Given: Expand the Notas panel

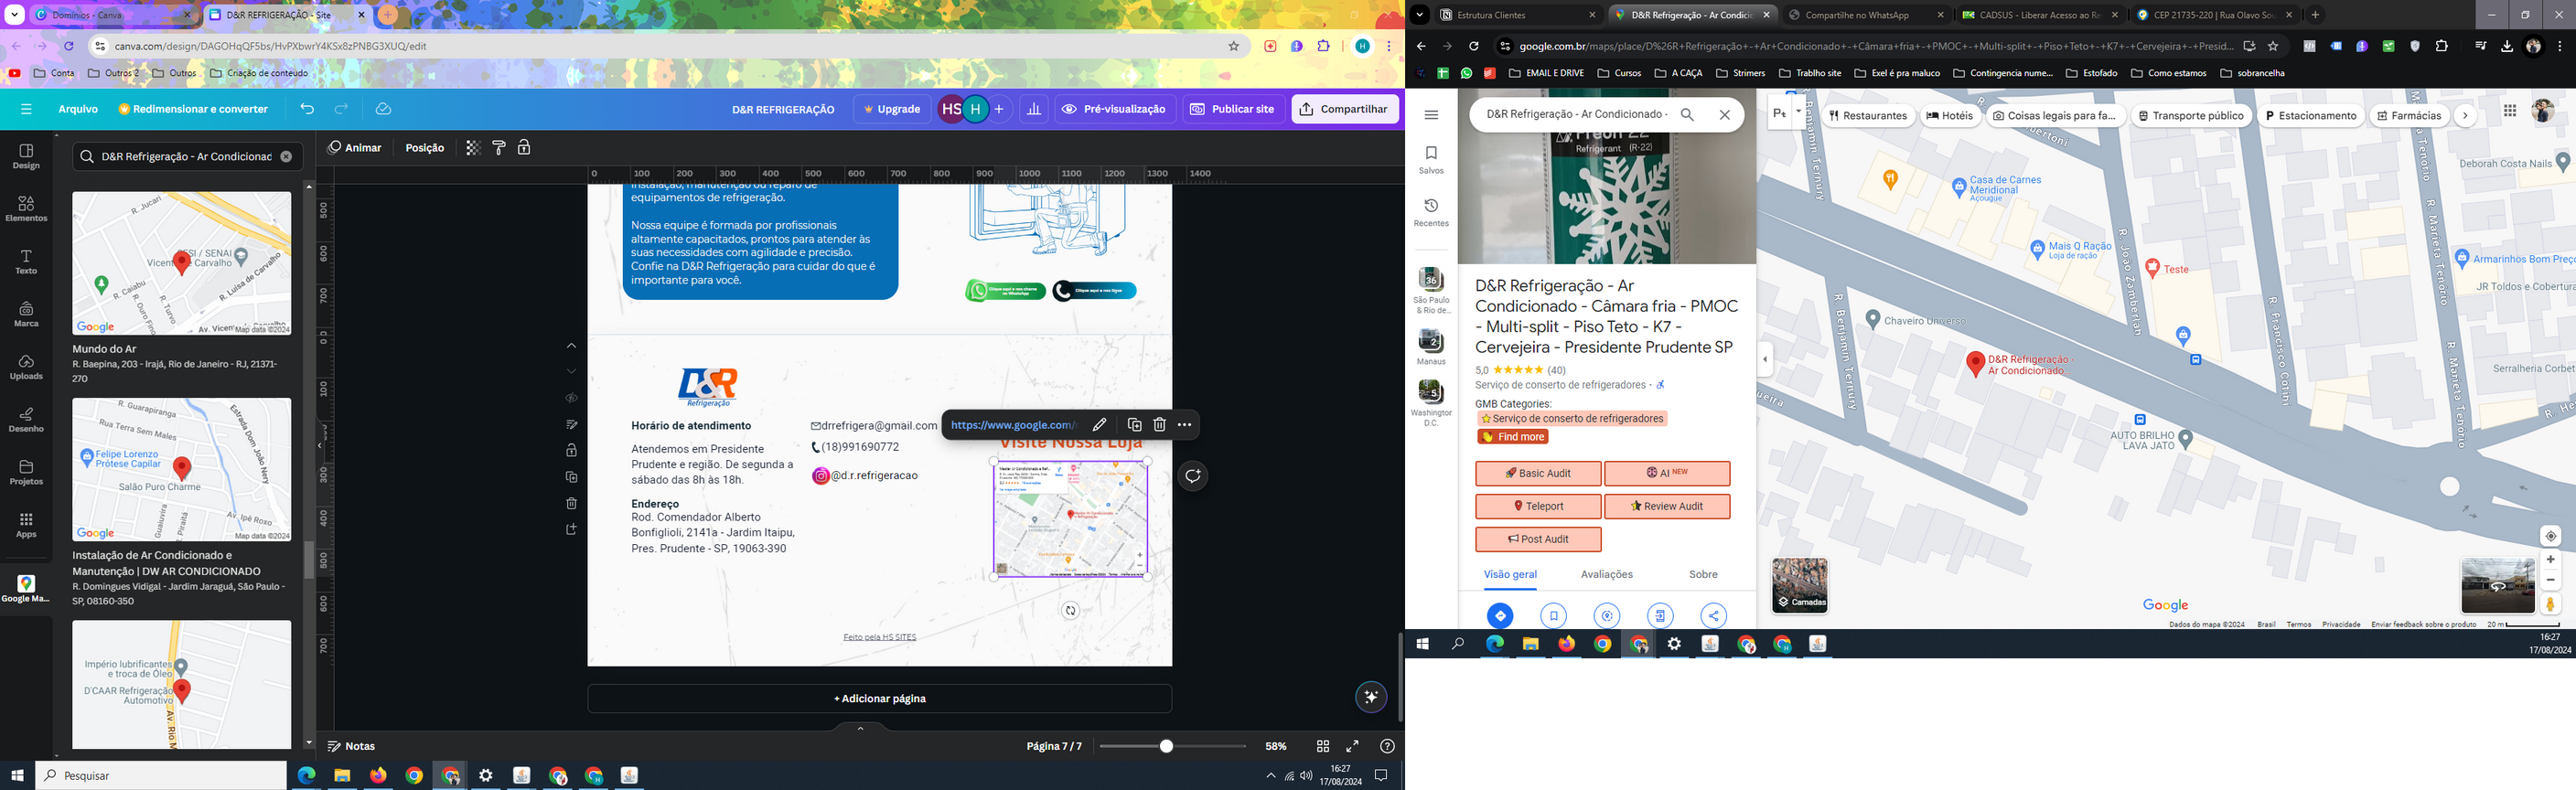Looking at the screenshot, I should (x=352, y=746).
